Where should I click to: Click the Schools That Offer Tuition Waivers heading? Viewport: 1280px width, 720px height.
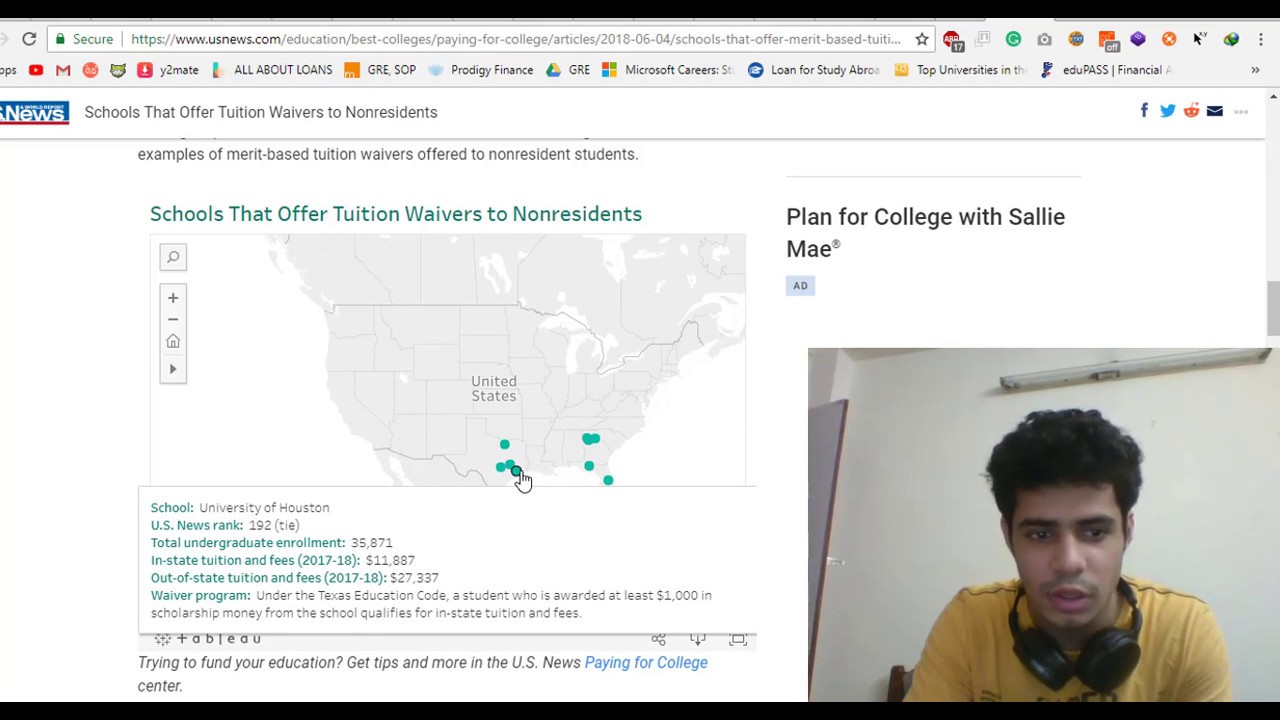point(396,214)
